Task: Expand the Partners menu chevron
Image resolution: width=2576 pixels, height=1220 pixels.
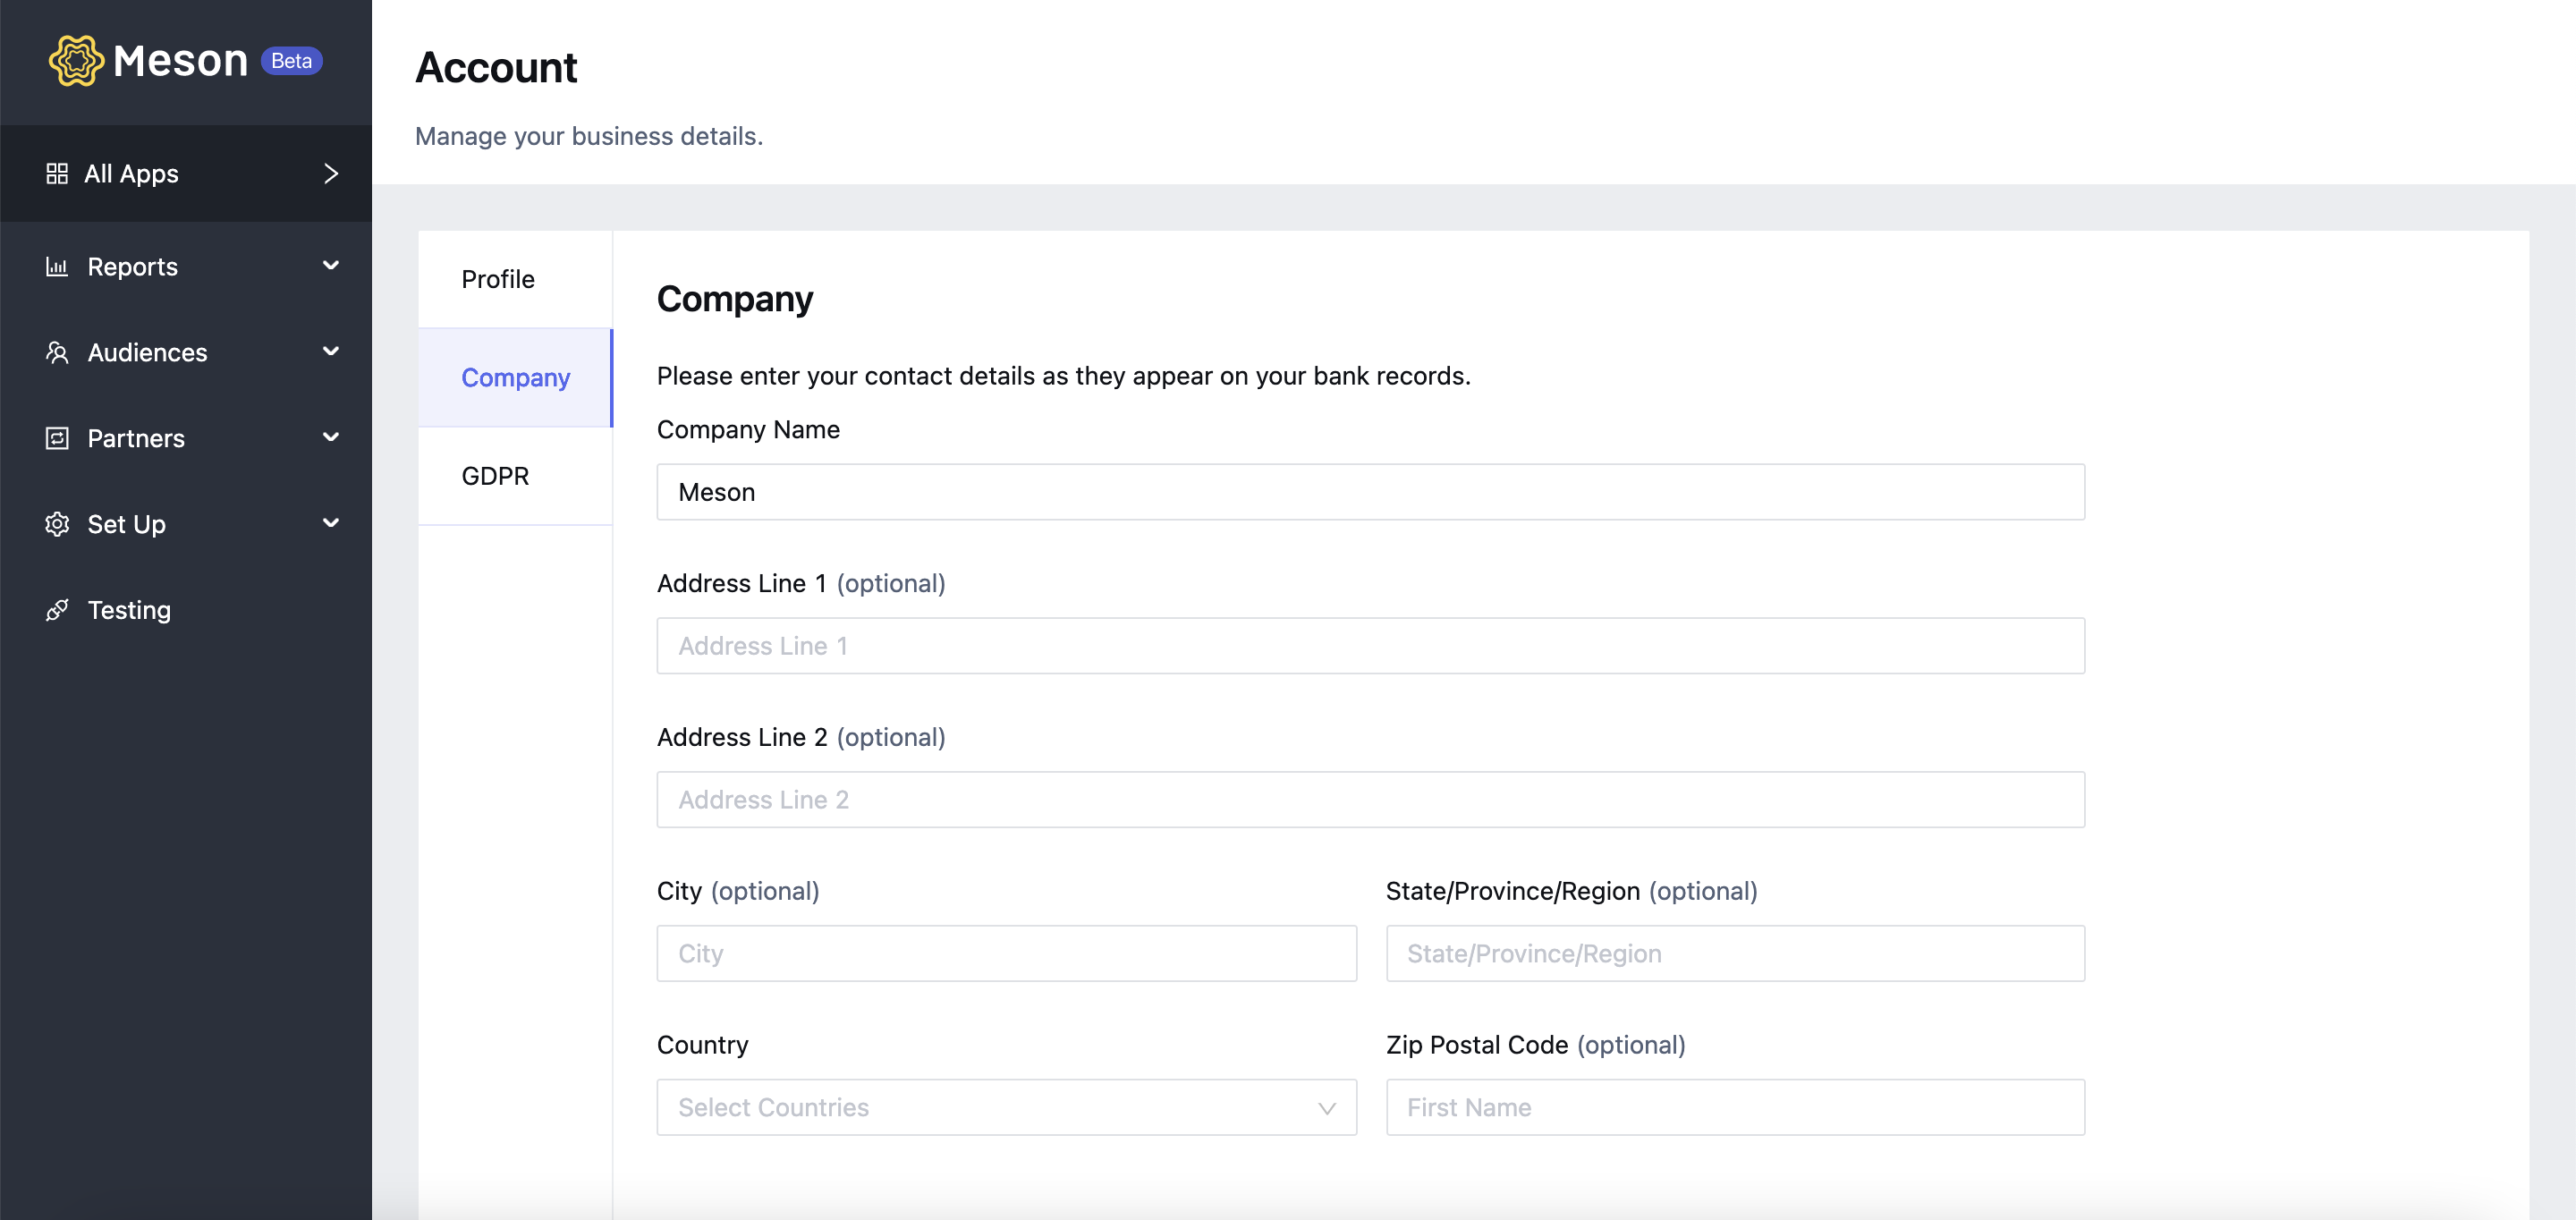Action: coord(331,437)
